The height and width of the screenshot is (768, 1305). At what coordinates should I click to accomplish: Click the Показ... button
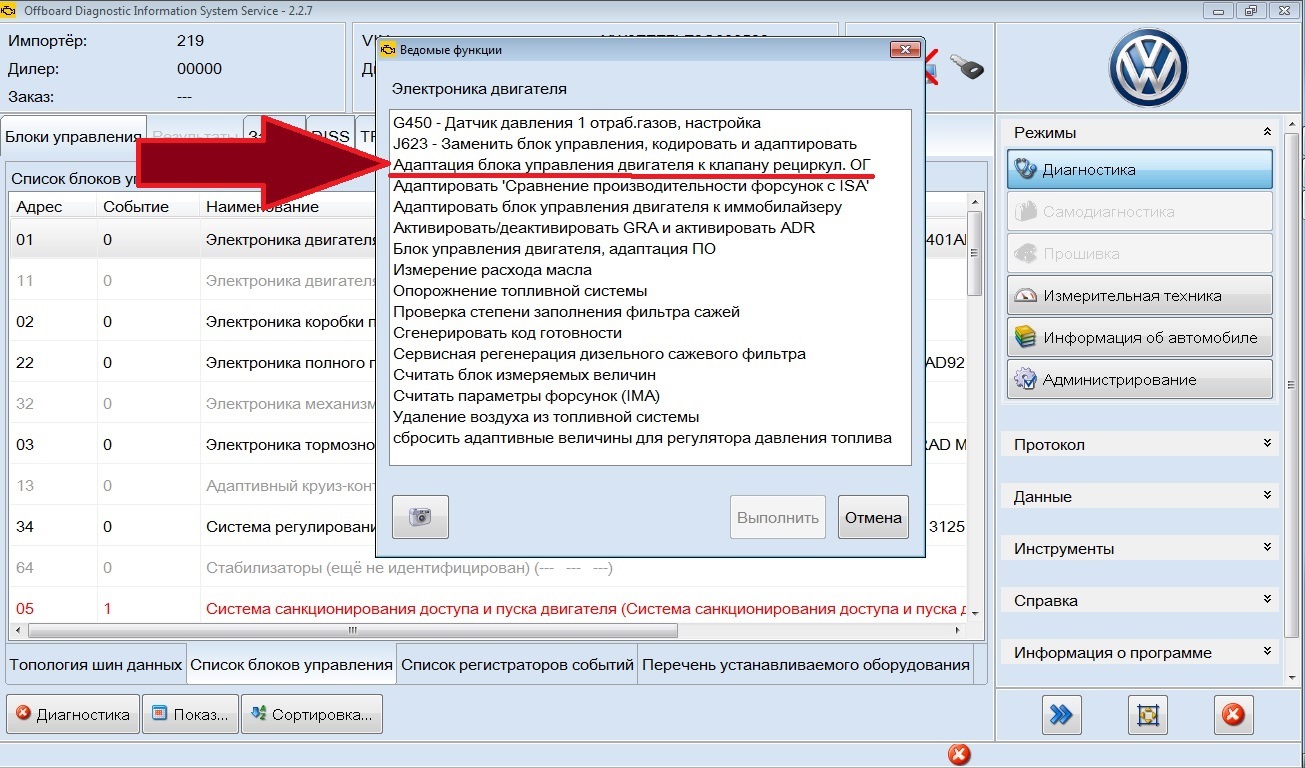(190, 714)
